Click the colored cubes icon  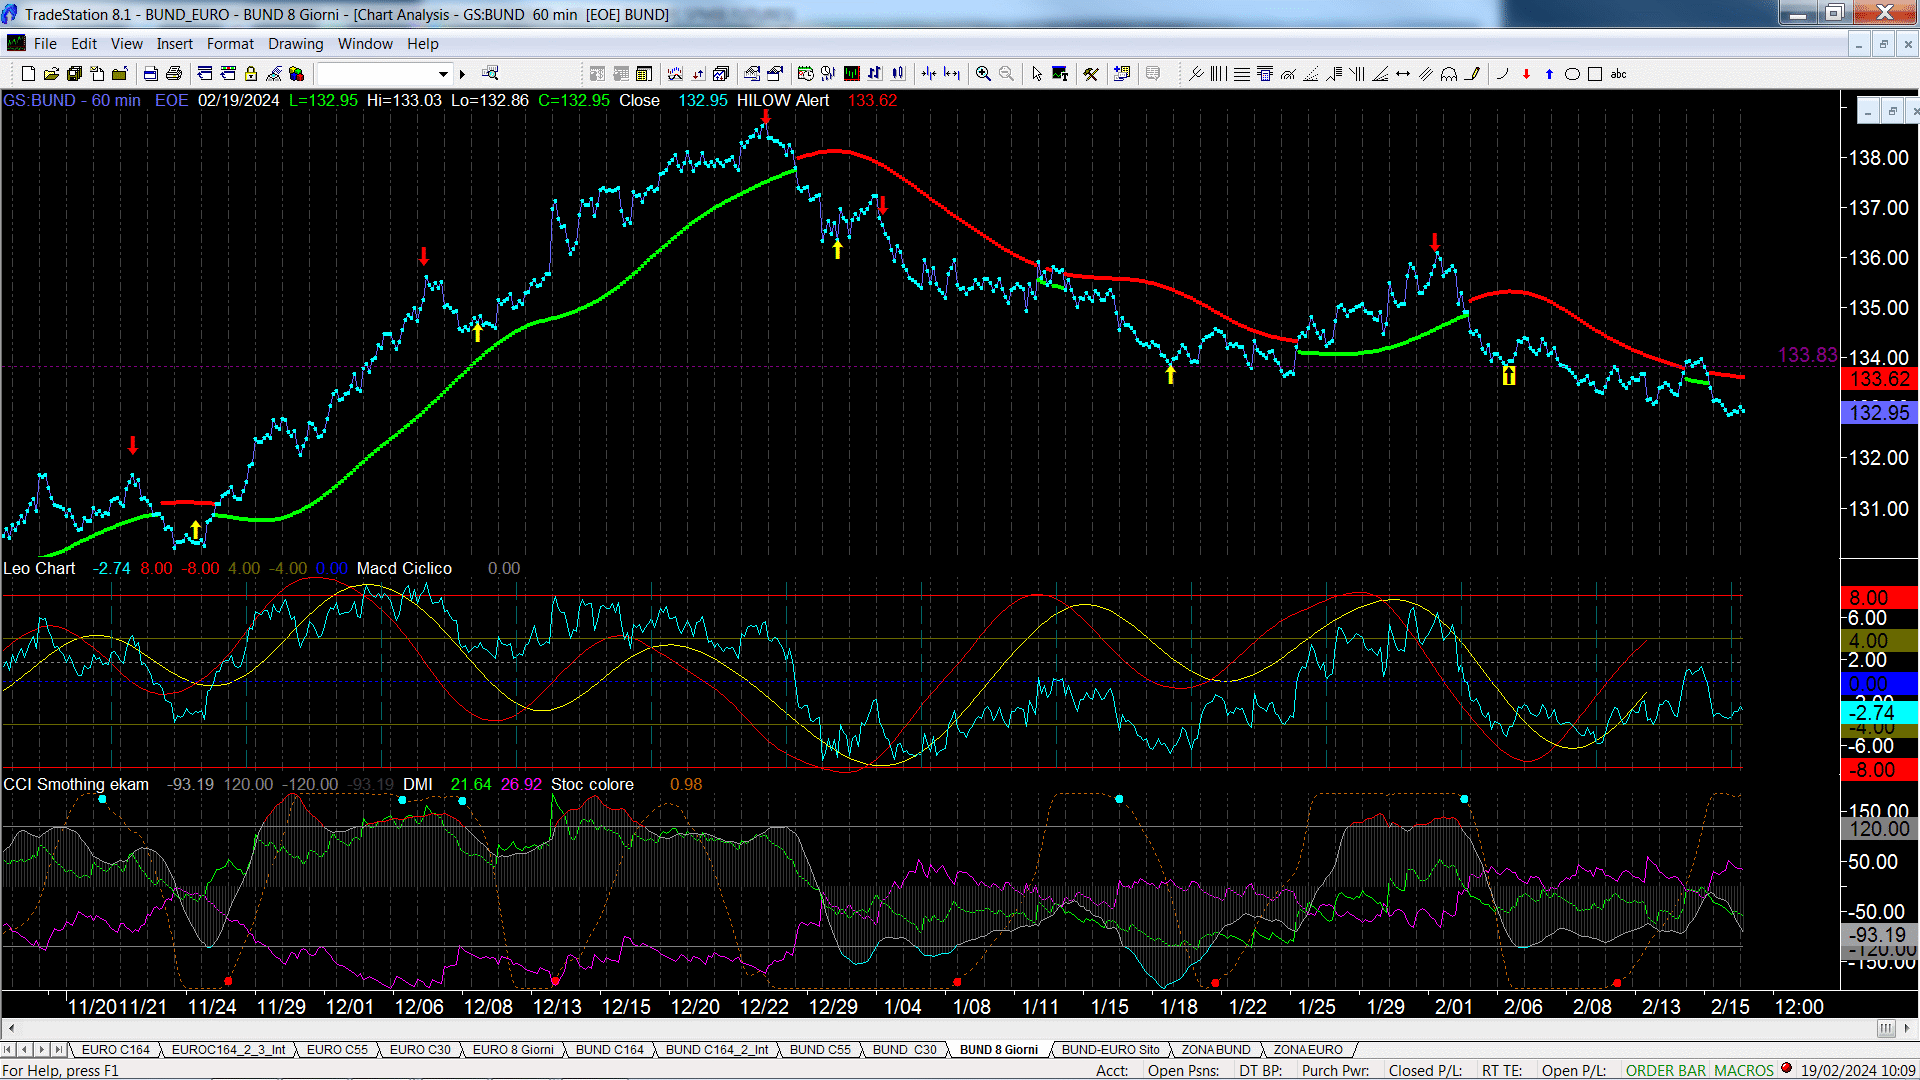[x=296, y=74]
